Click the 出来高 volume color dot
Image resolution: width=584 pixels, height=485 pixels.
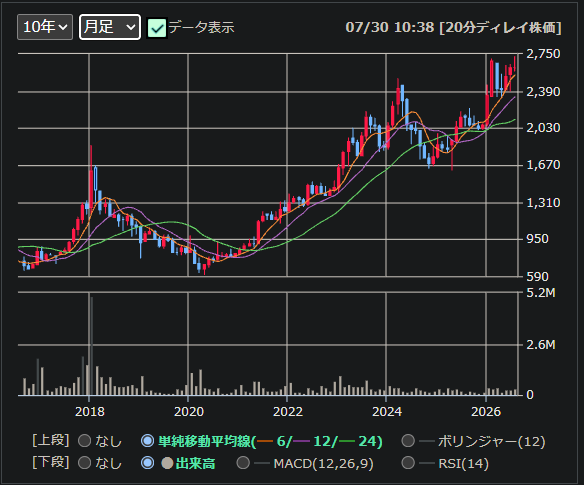(167, 463)
